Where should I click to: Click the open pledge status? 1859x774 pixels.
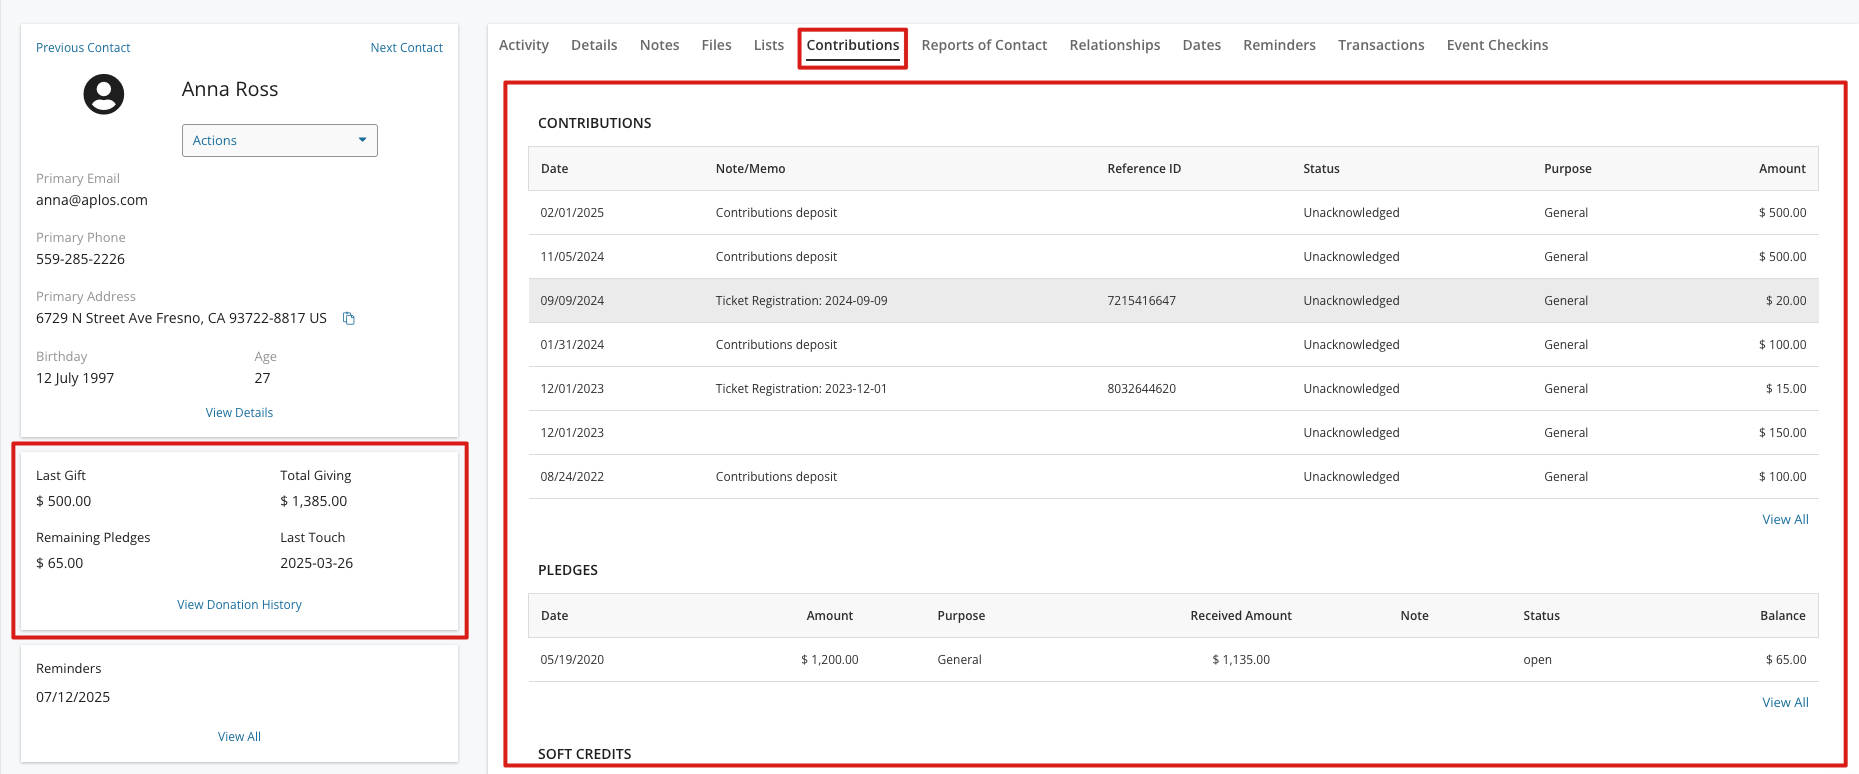tap(1537, 660)
